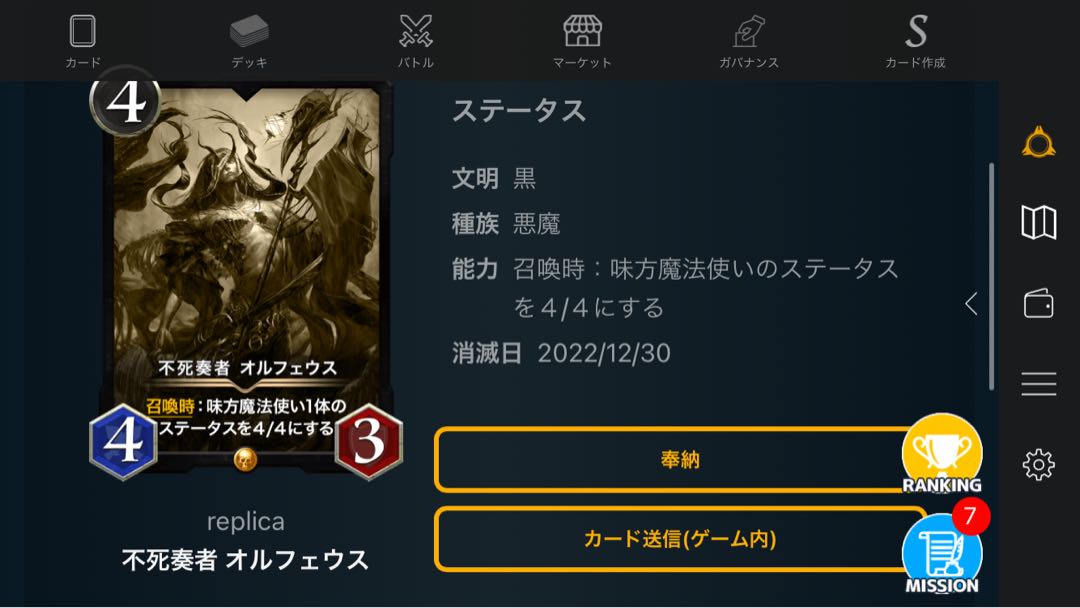Click the 奉納 button
The image size is (1080, 608).
coord(680,459)
